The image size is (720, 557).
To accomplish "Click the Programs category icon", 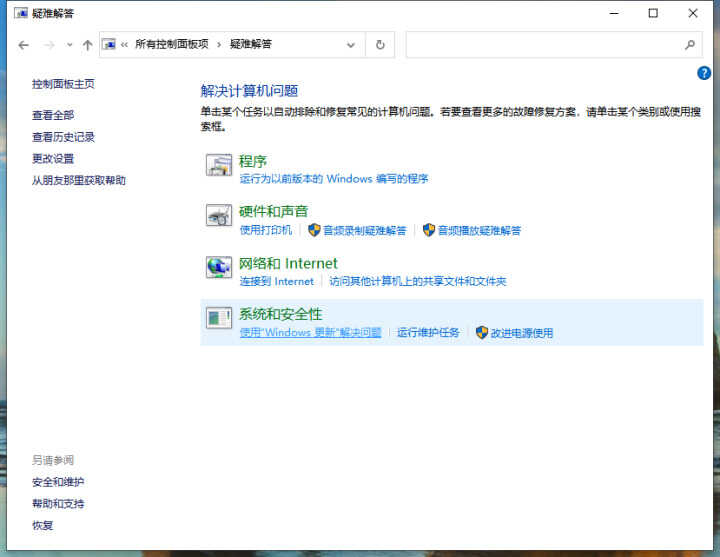I will pyautogui.click(x=219, y=165).
